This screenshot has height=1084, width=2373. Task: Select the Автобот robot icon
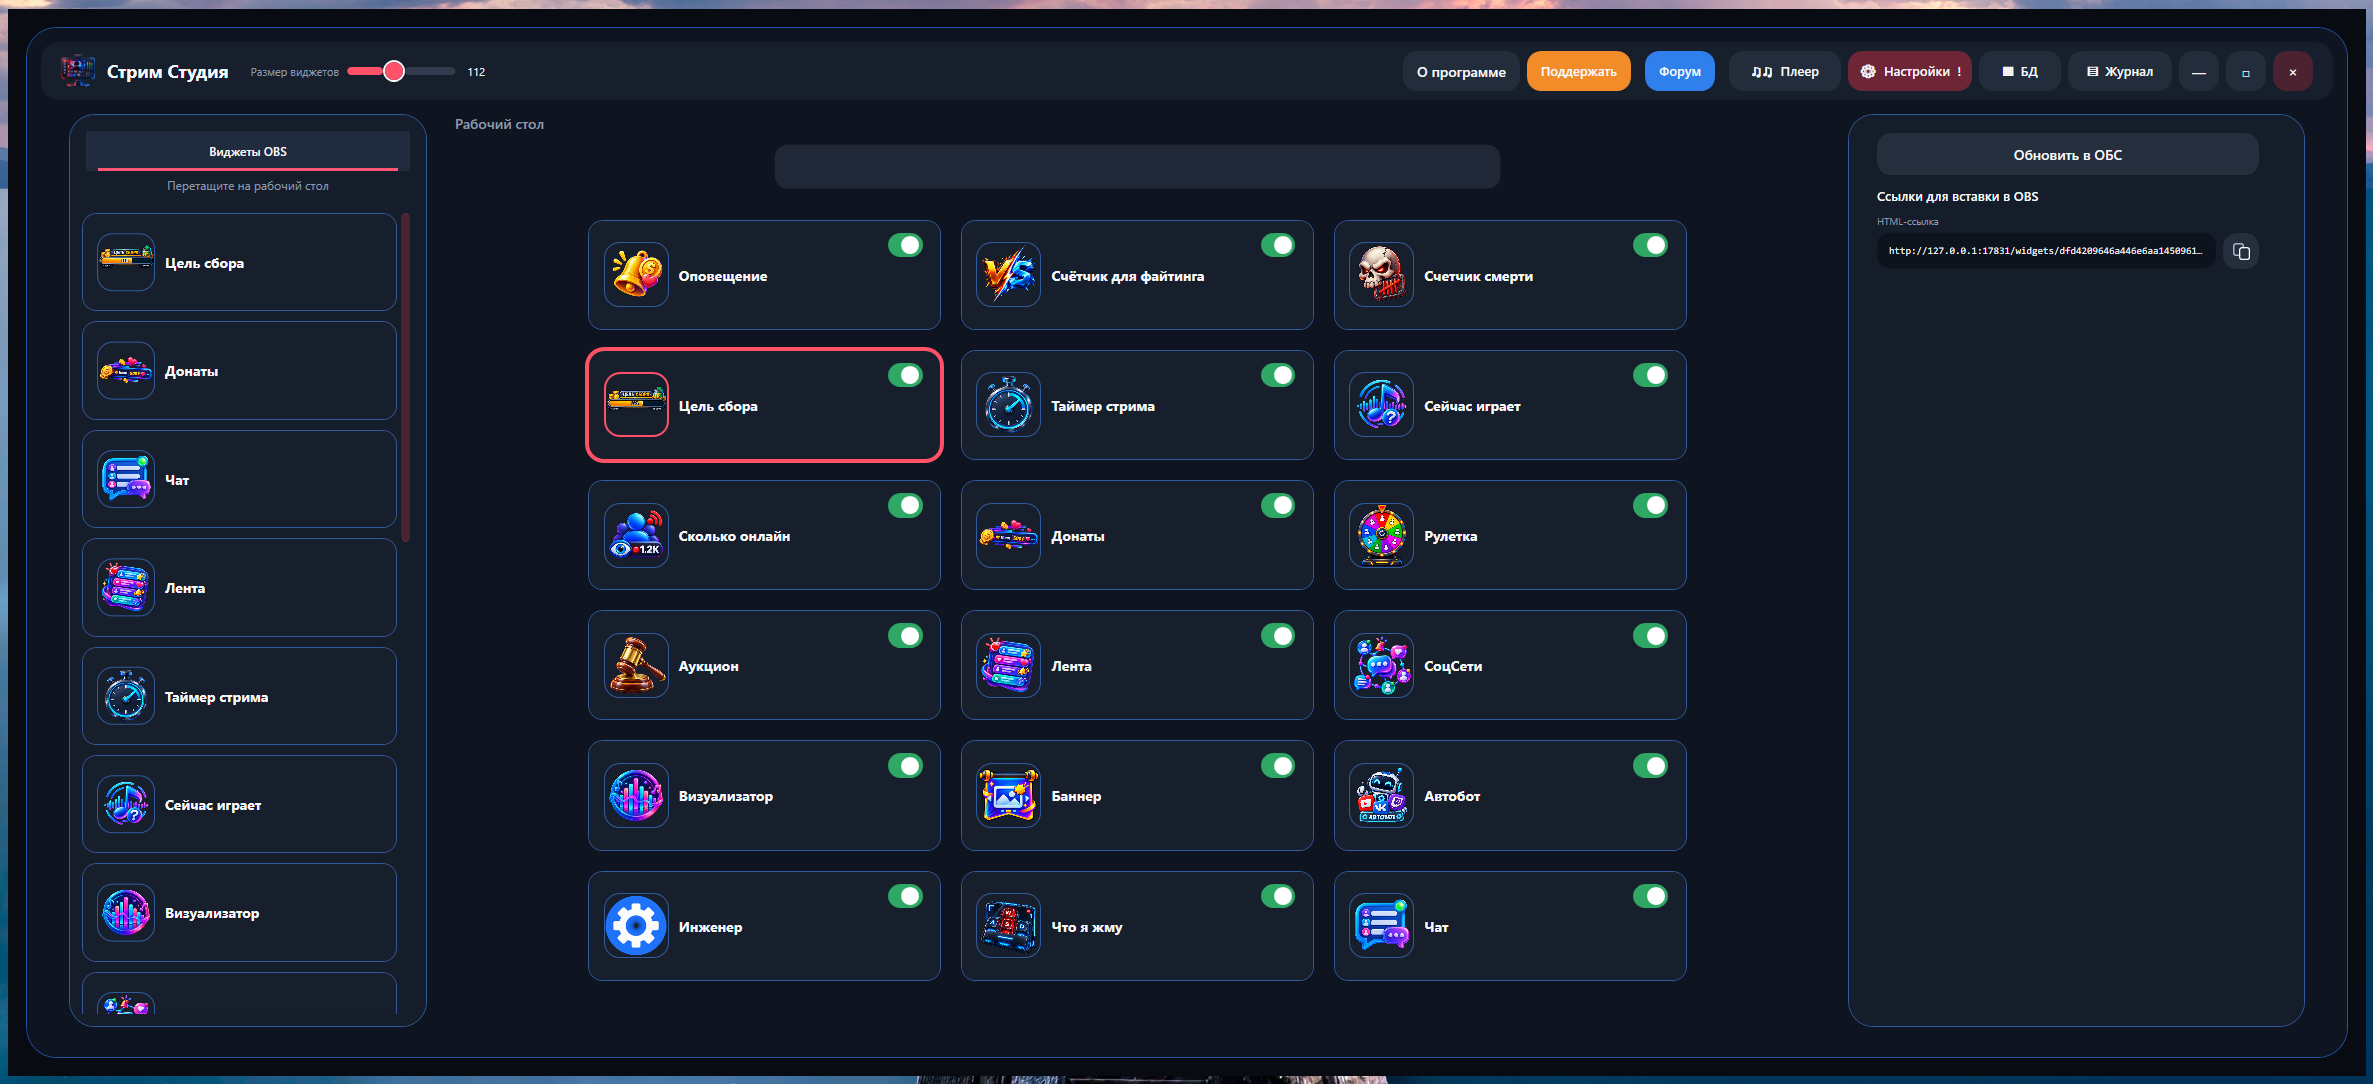[1381, 795]
